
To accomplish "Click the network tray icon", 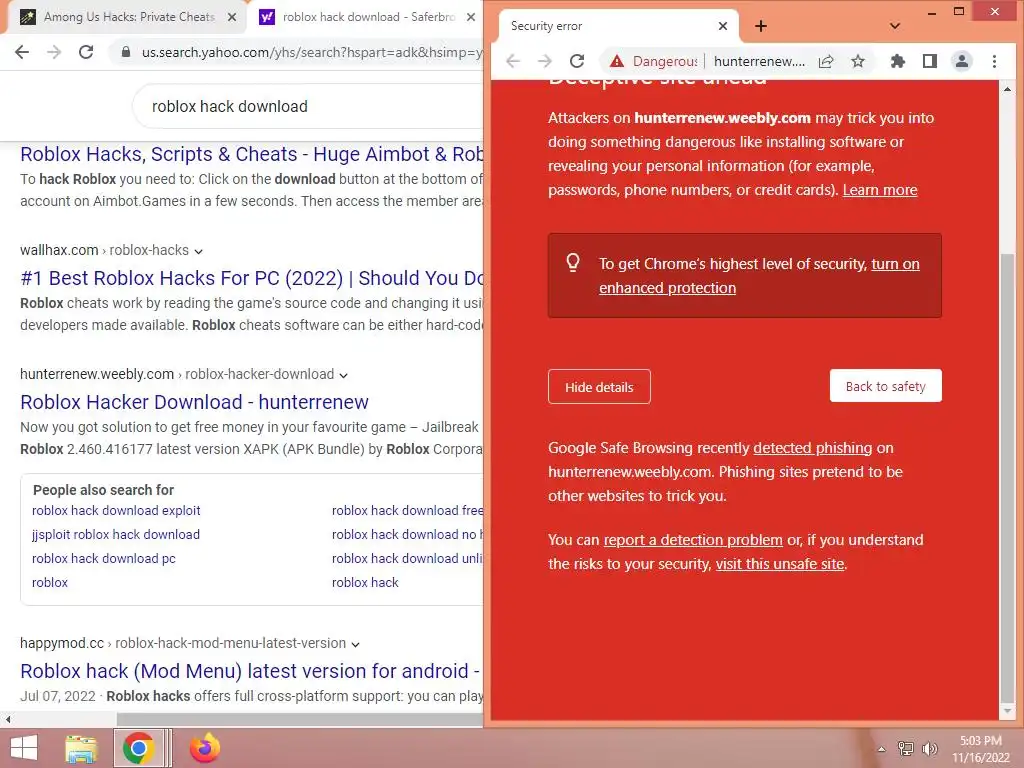I will [905, 748].
